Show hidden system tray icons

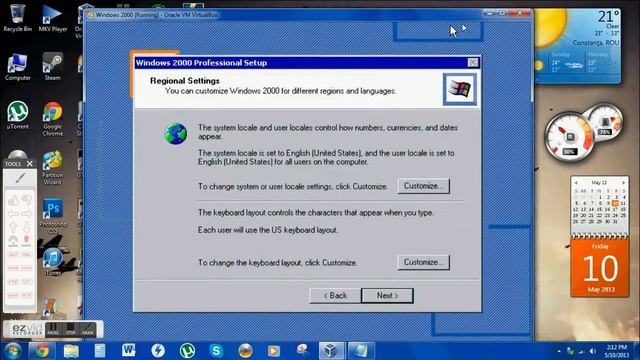pyautogui.click(x=559, y=351)
